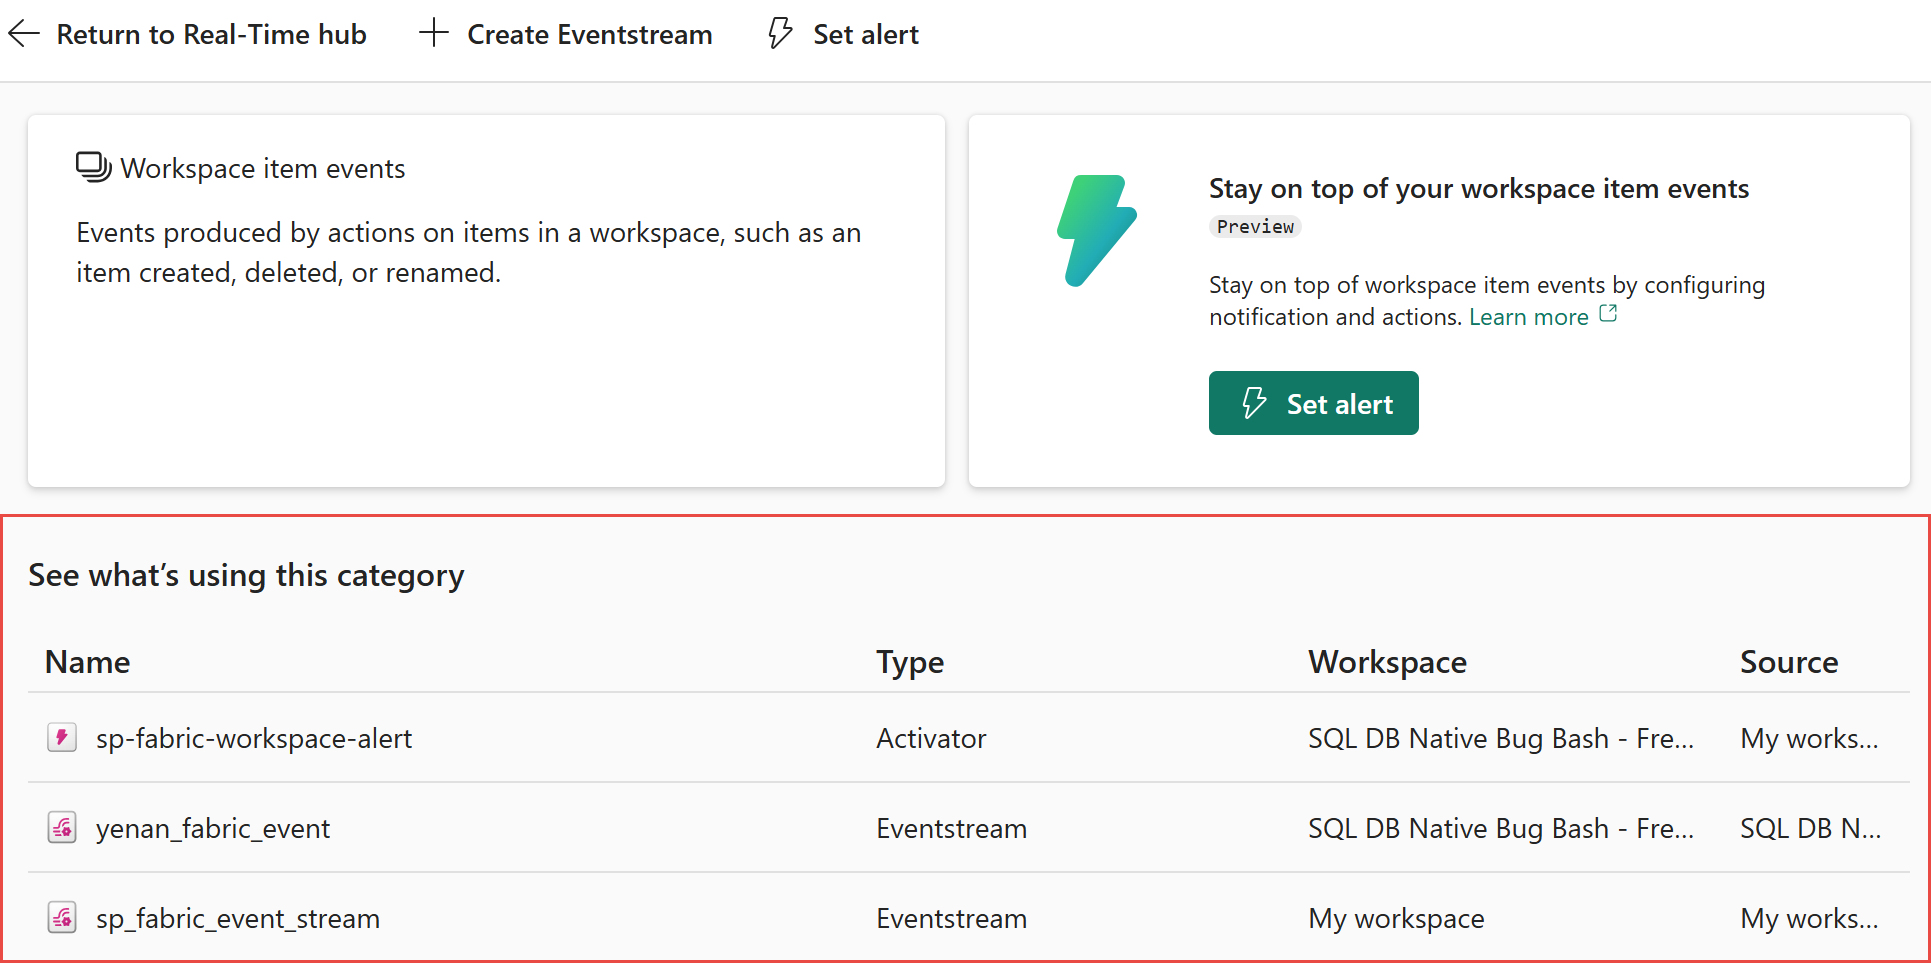Click the back arrow to return to Real-Time hub
This screenshot has height=963, width=1931.
(x=24, y=33)
